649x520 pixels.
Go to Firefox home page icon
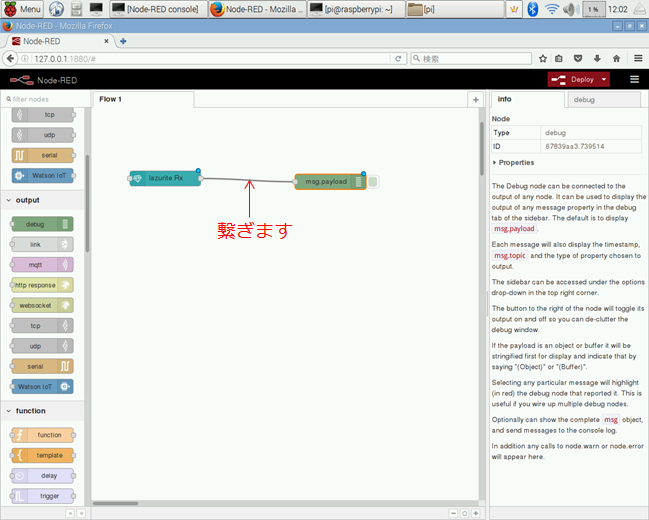[616, 58]
